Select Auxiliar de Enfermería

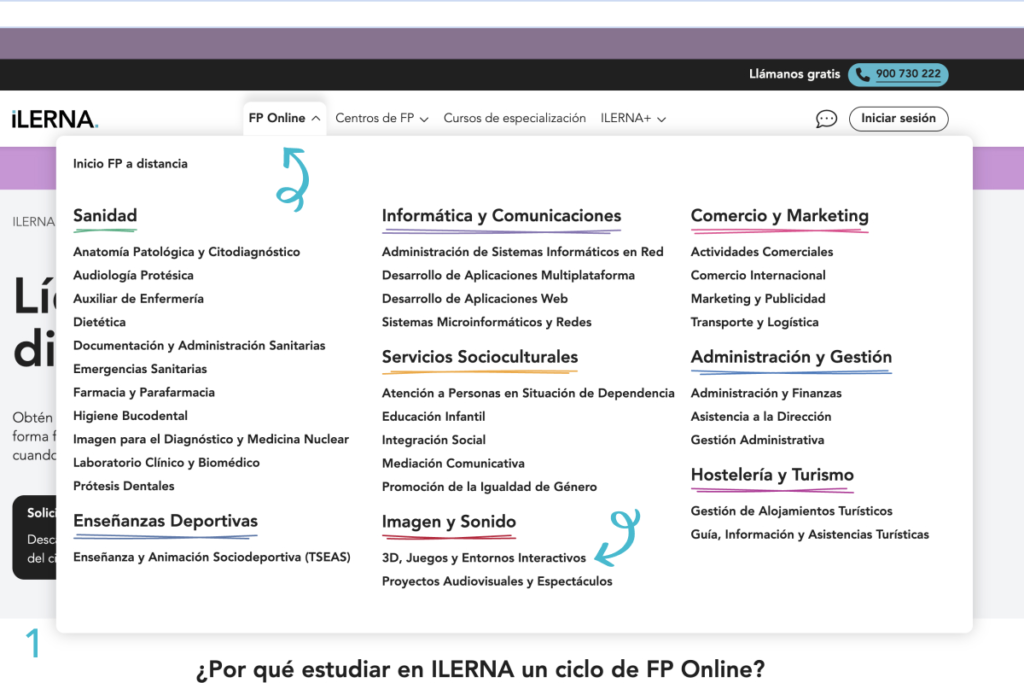pos(138,298)
